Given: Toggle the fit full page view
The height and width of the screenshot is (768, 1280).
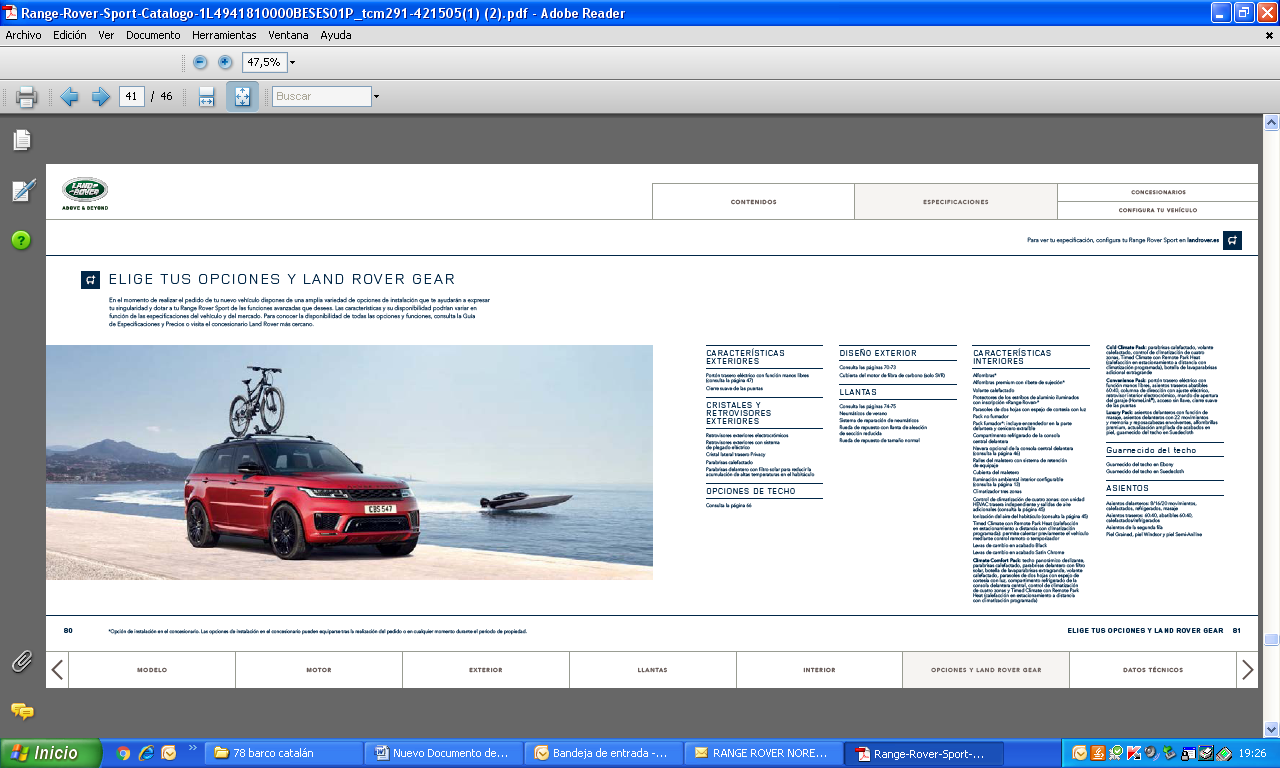Looking at the screenshot, I should pyautogui.click(x=242, y=97).
